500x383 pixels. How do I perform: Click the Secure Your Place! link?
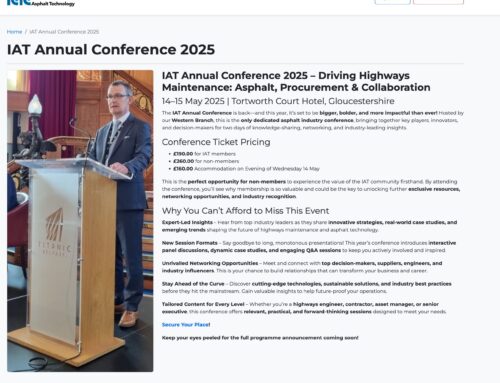(x=186, y=325)
